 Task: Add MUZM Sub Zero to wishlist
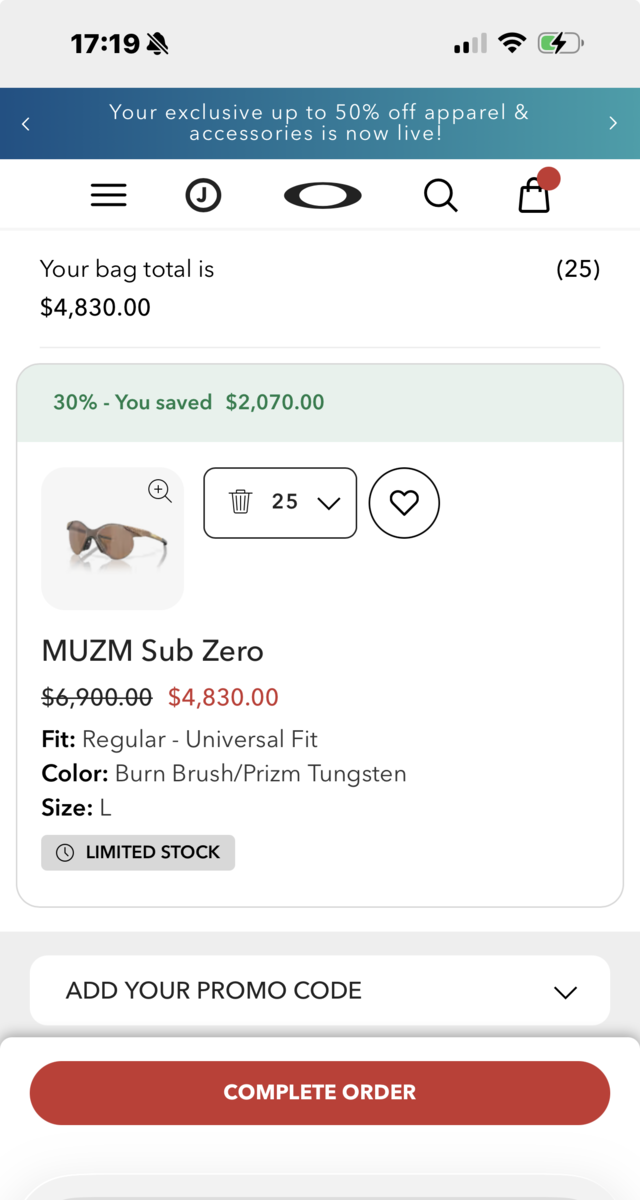coord(404,503)
